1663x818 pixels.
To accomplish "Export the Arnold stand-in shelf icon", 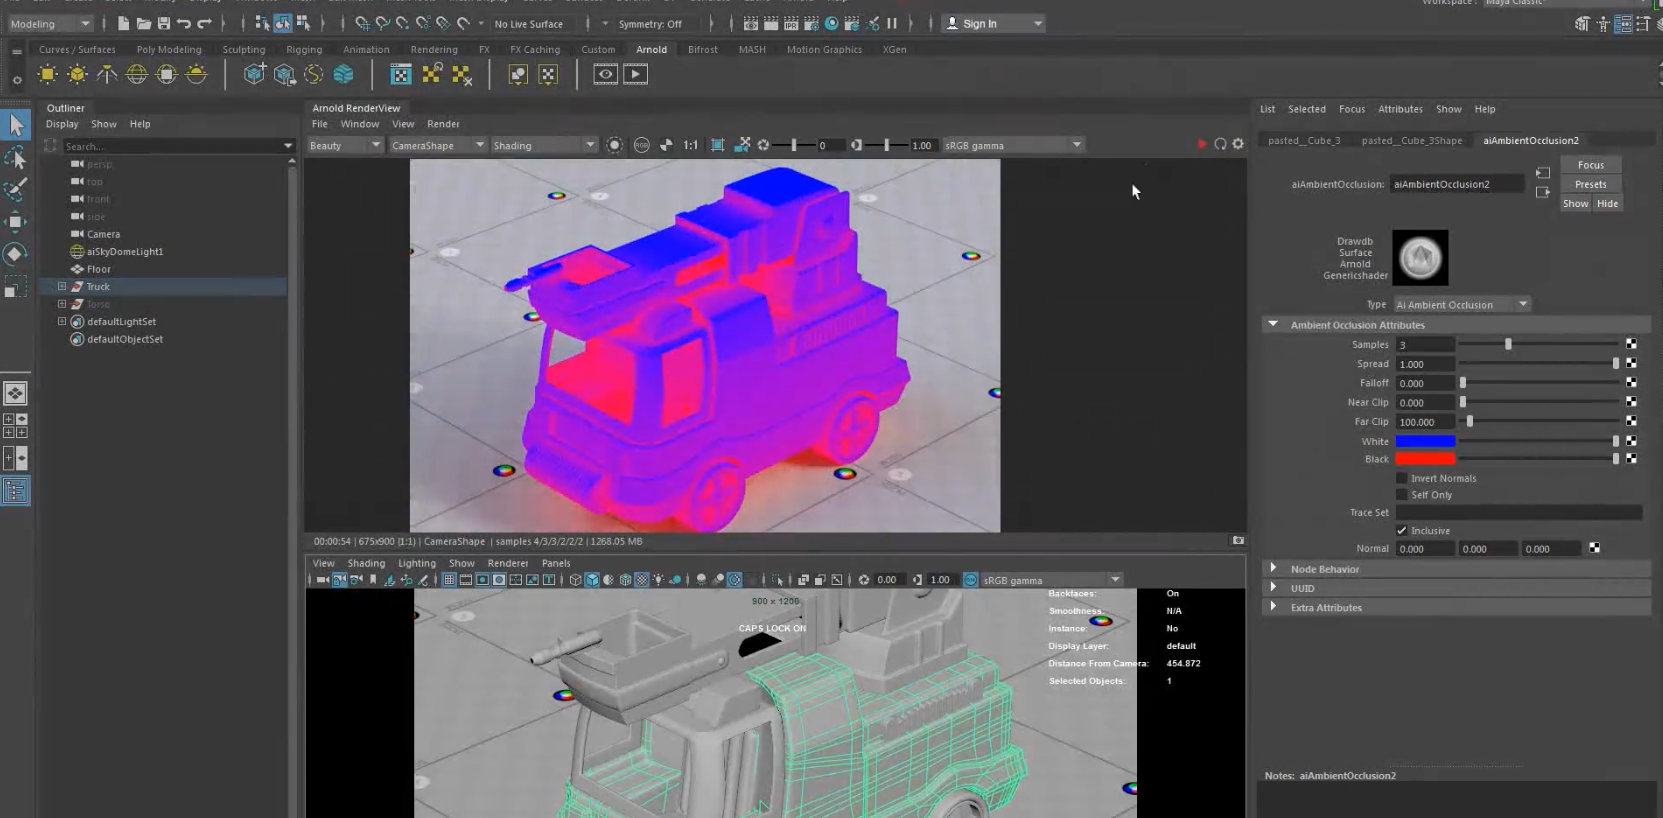I will pos(285,74).
